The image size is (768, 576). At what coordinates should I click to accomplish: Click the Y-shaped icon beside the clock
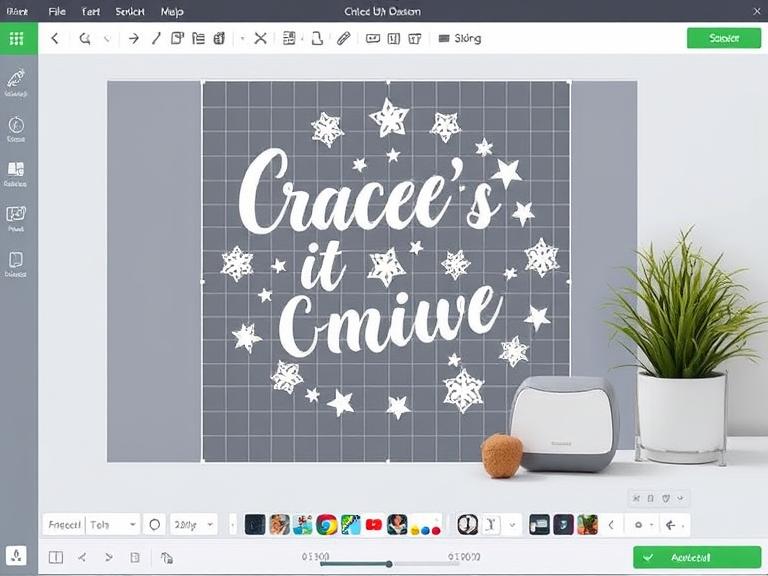pyautogui.click(x=491, y=525)
